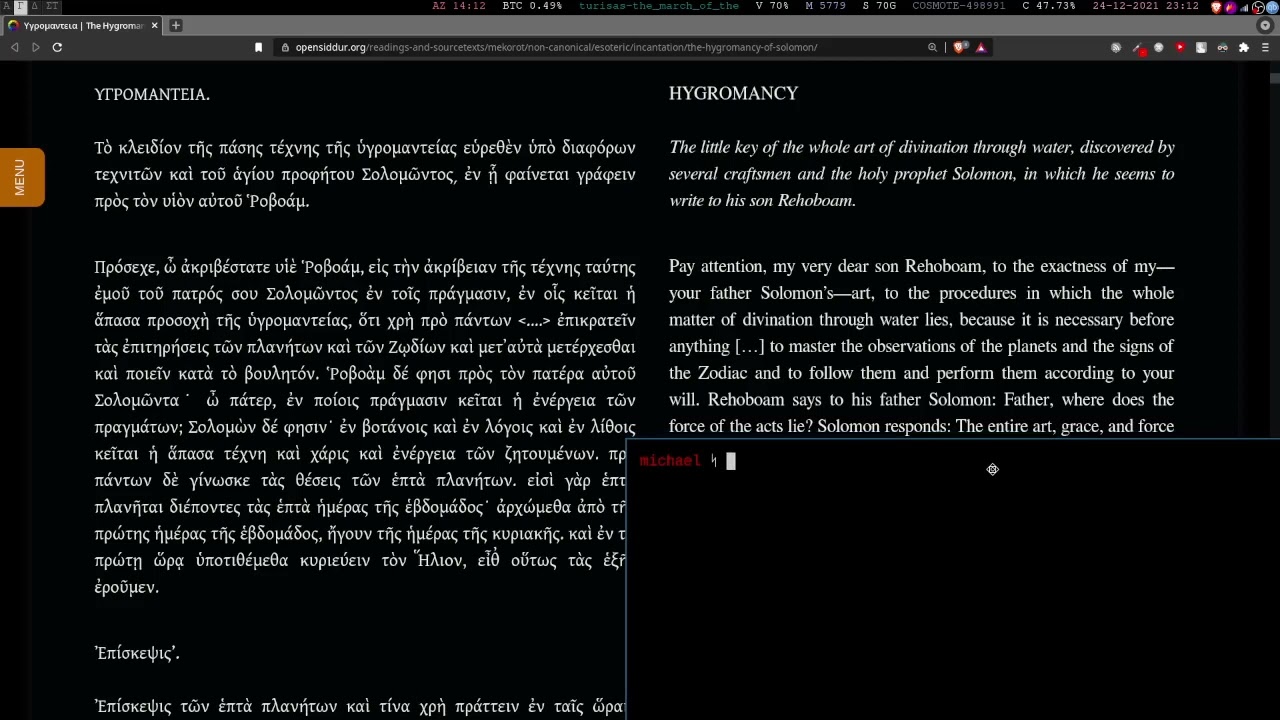Click the network signal tray icon
Screen dimensions: 1280x720
(x=1244, y=6)
